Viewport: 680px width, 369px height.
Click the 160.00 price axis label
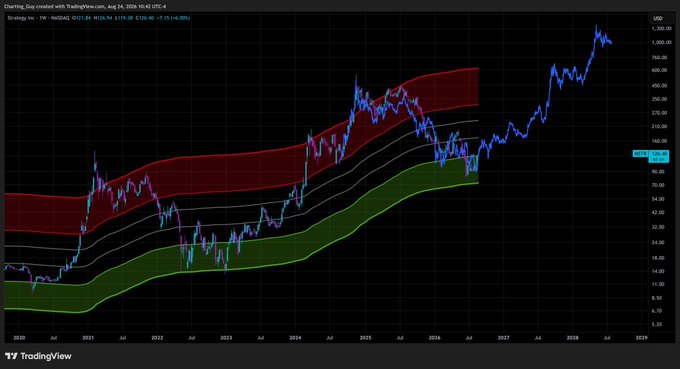(659, 141)
